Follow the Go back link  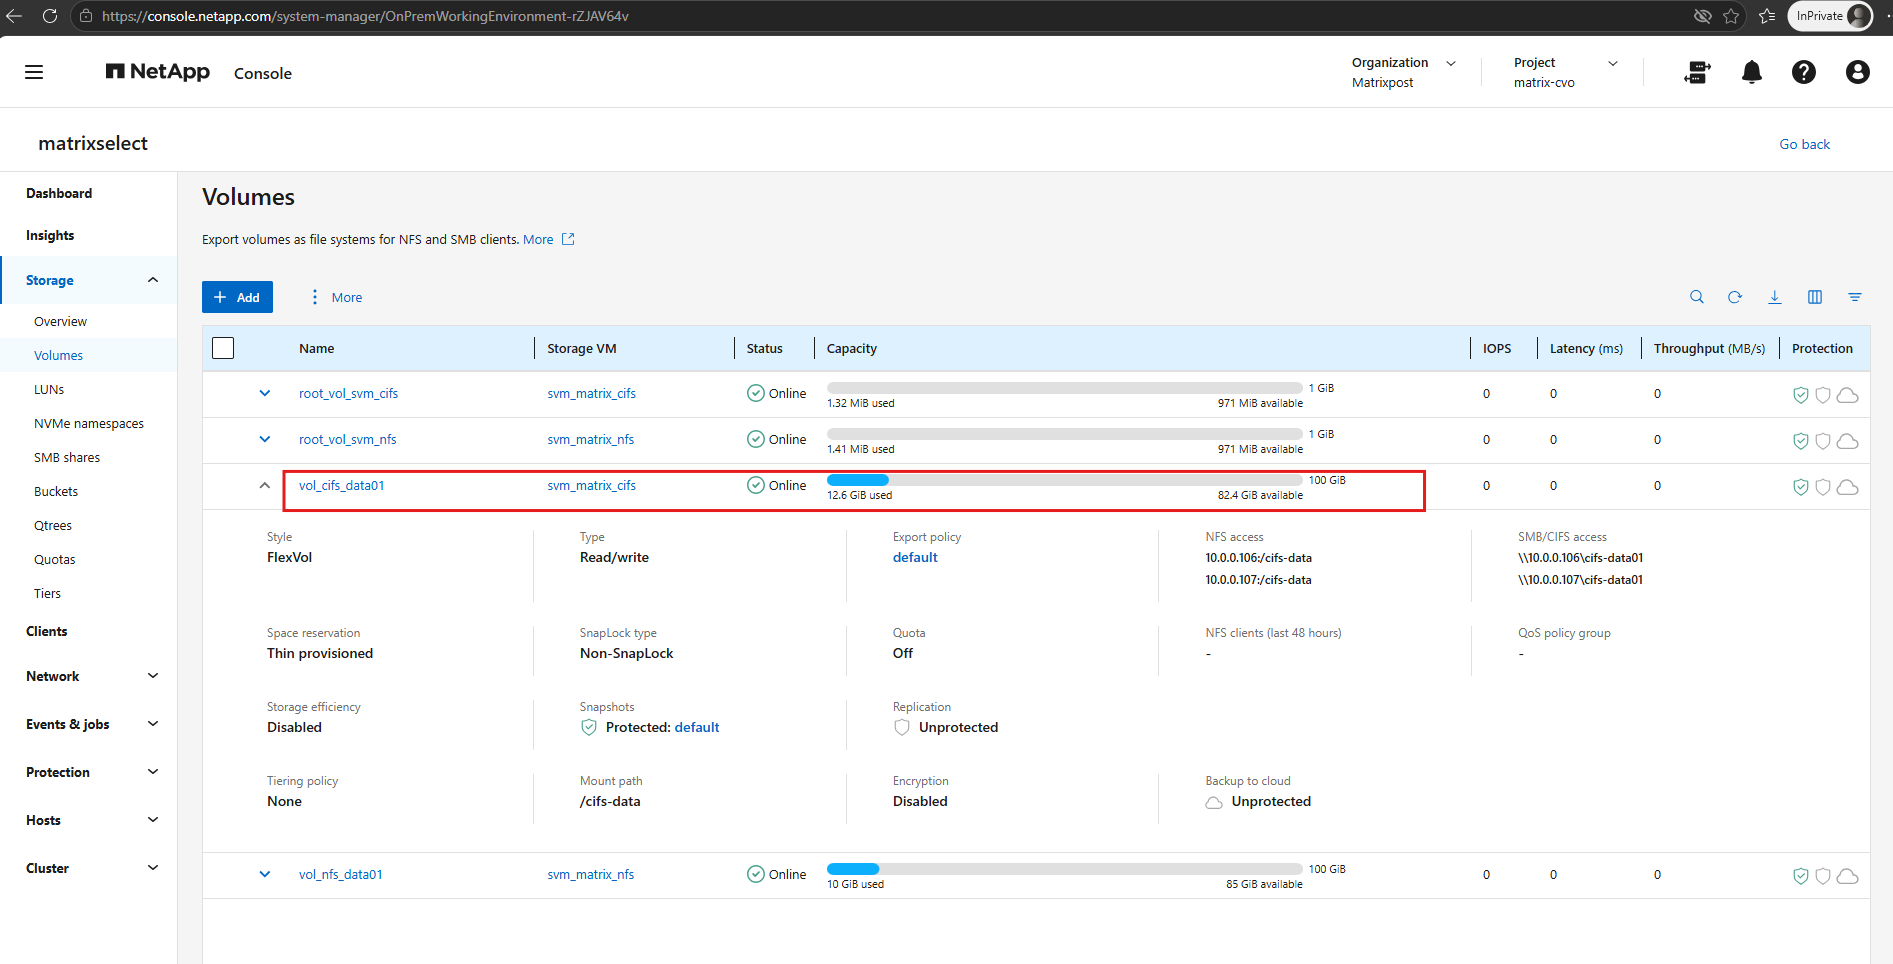[1805, 144]
